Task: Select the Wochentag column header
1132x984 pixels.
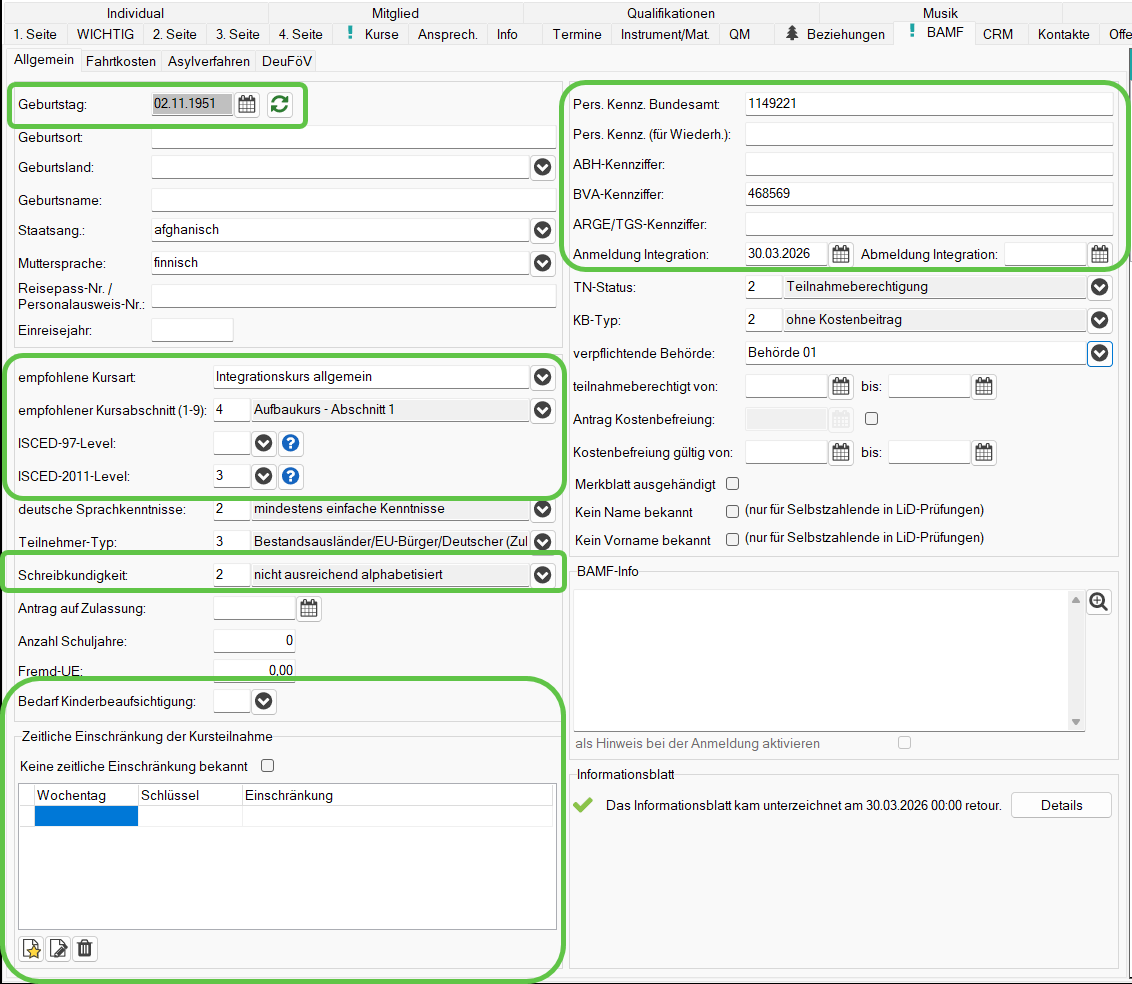Action: tap(87, 796)
